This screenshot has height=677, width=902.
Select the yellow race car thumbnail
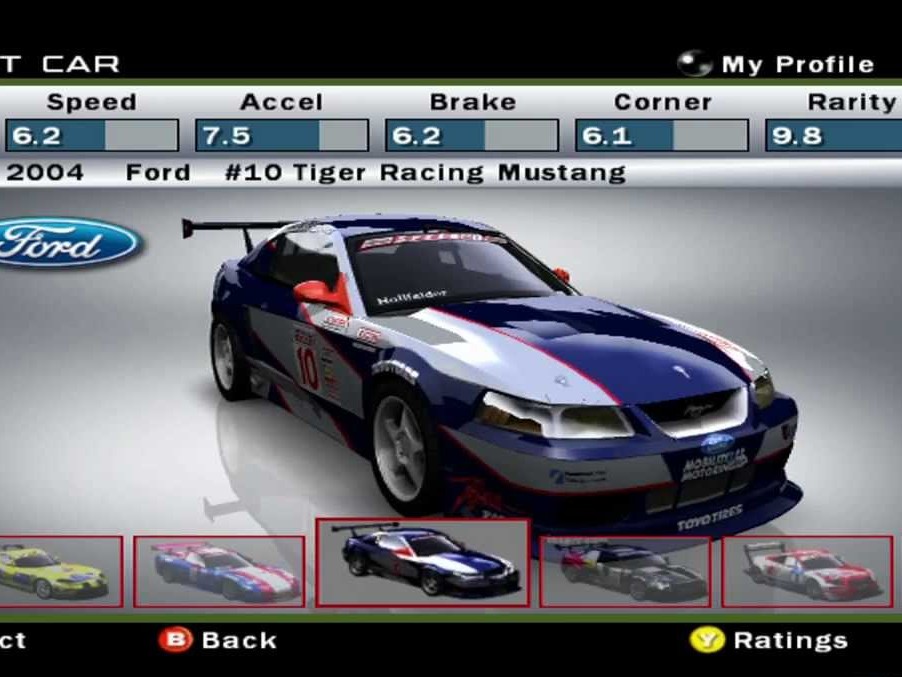click(60, 571)
